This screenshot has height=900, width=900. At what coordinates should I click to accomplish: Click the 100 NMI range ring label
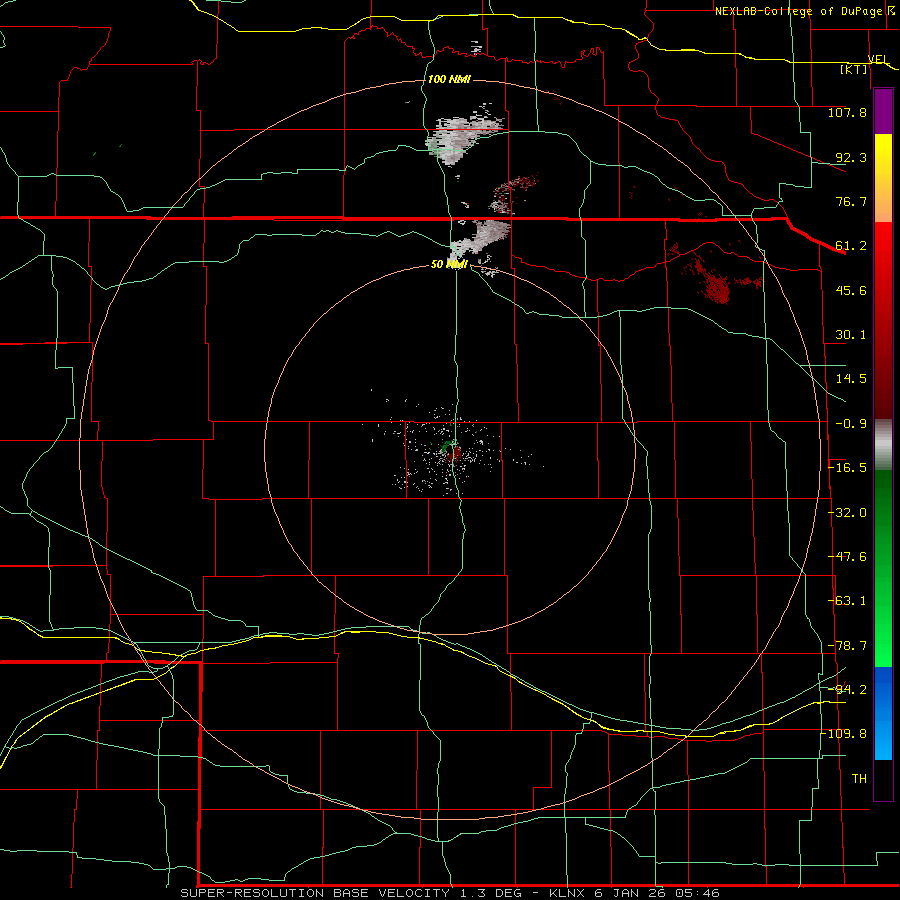pos(449,79)
